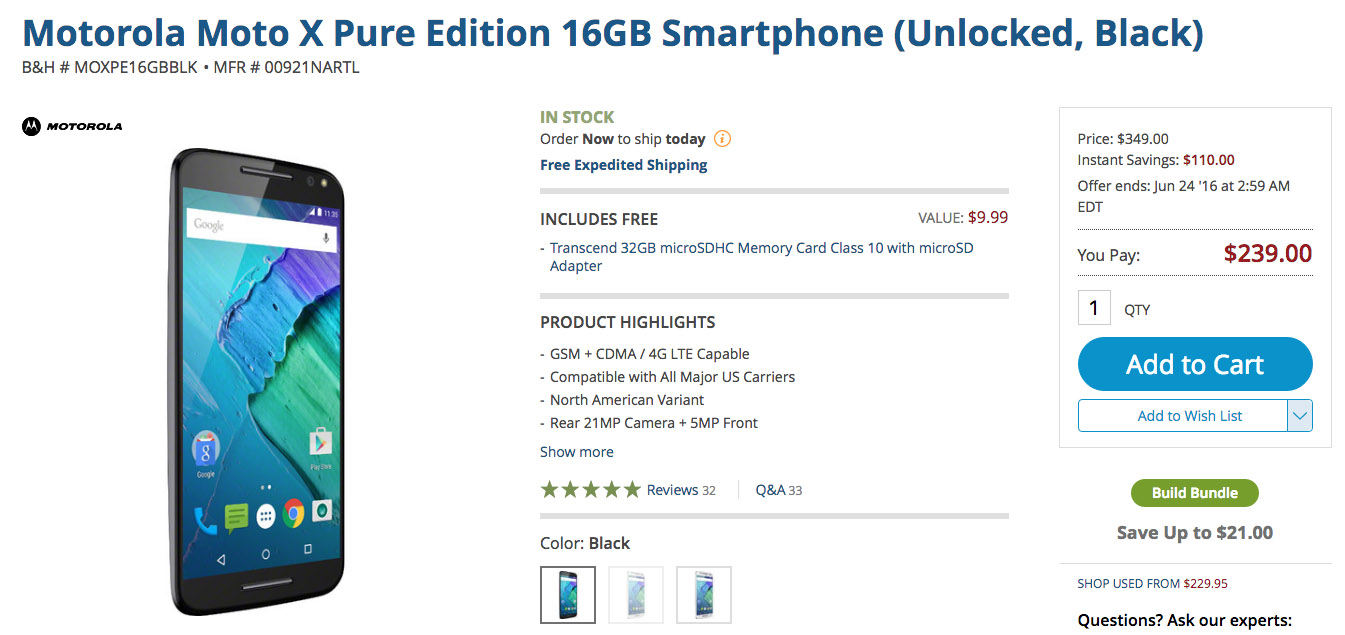Image resolution: width=1345 pixels, height=635 pixels.
Task: Select the Black color swatch
Action: click(568, 595)
